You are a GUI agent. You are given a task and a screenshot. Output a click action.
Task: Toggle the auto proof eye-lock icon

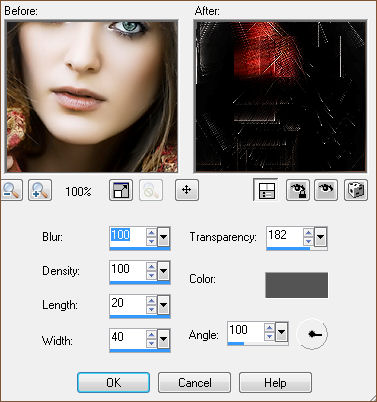point(298,190)
